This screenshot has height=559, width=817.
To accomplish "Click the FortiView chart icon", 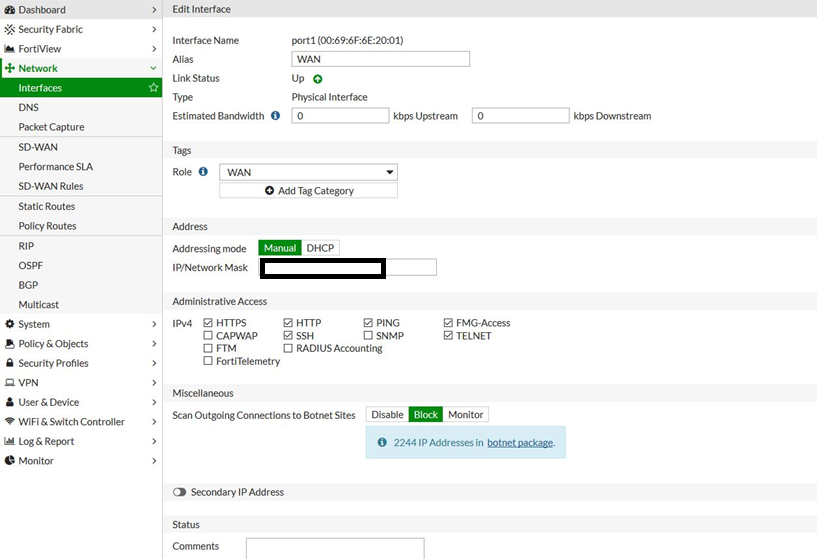I will click(x=10, y=49).
